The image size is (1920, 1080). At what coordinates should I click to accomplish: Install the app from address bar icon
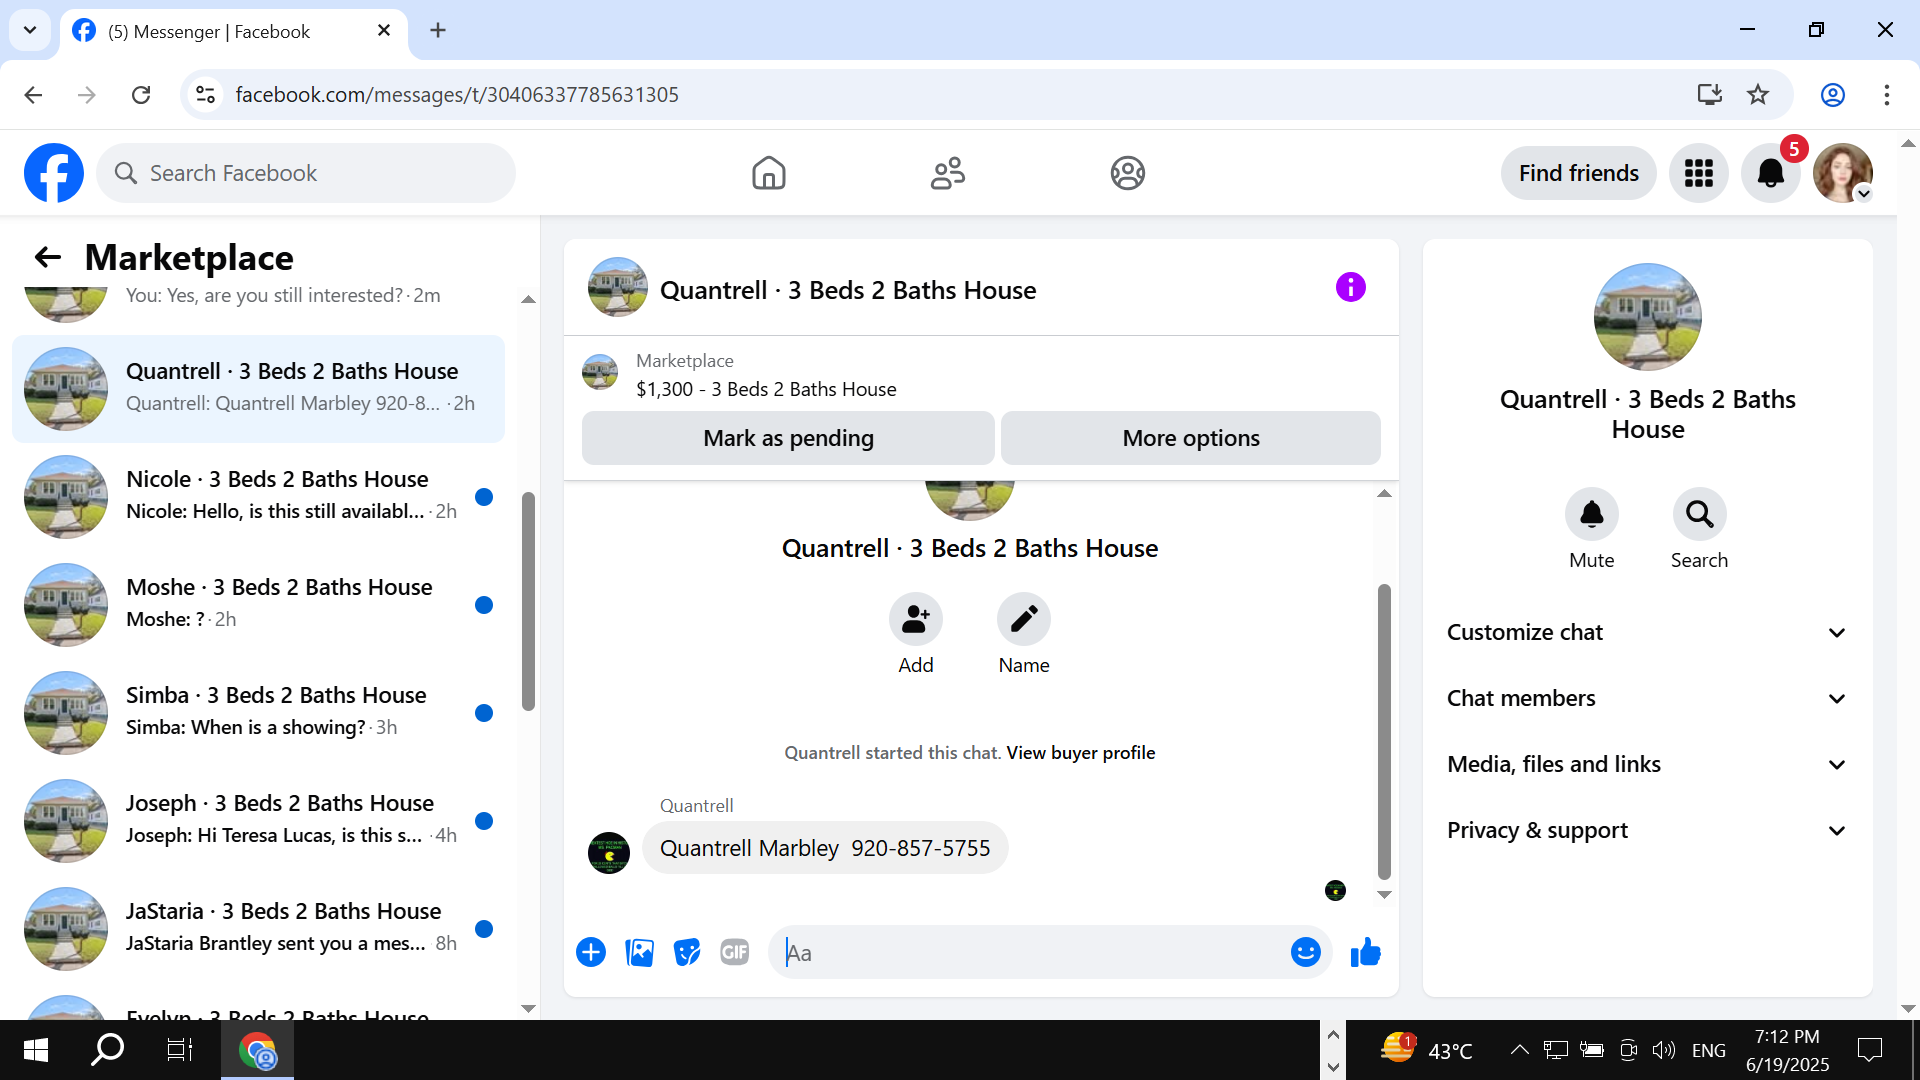tap(1709, 94)
